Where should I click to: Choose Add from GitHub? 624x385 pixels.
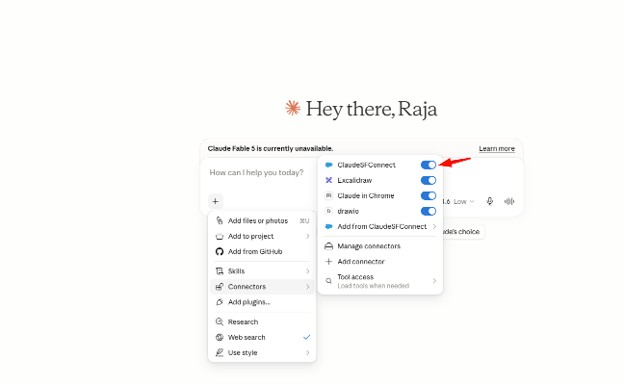[x=262, y=251]
